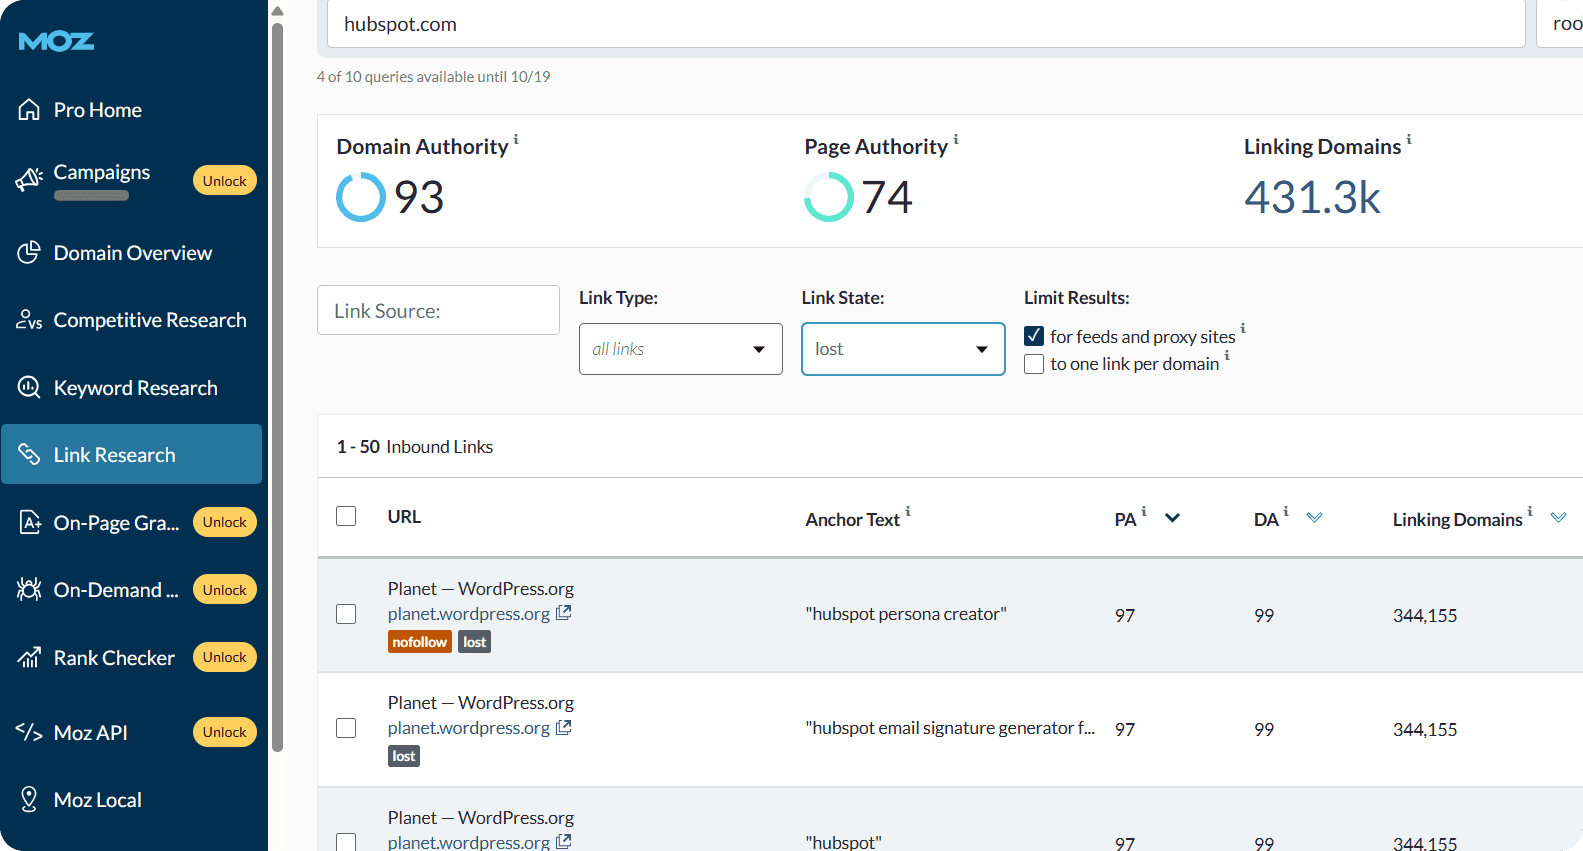Click the Moz logo

click(56, 41)
